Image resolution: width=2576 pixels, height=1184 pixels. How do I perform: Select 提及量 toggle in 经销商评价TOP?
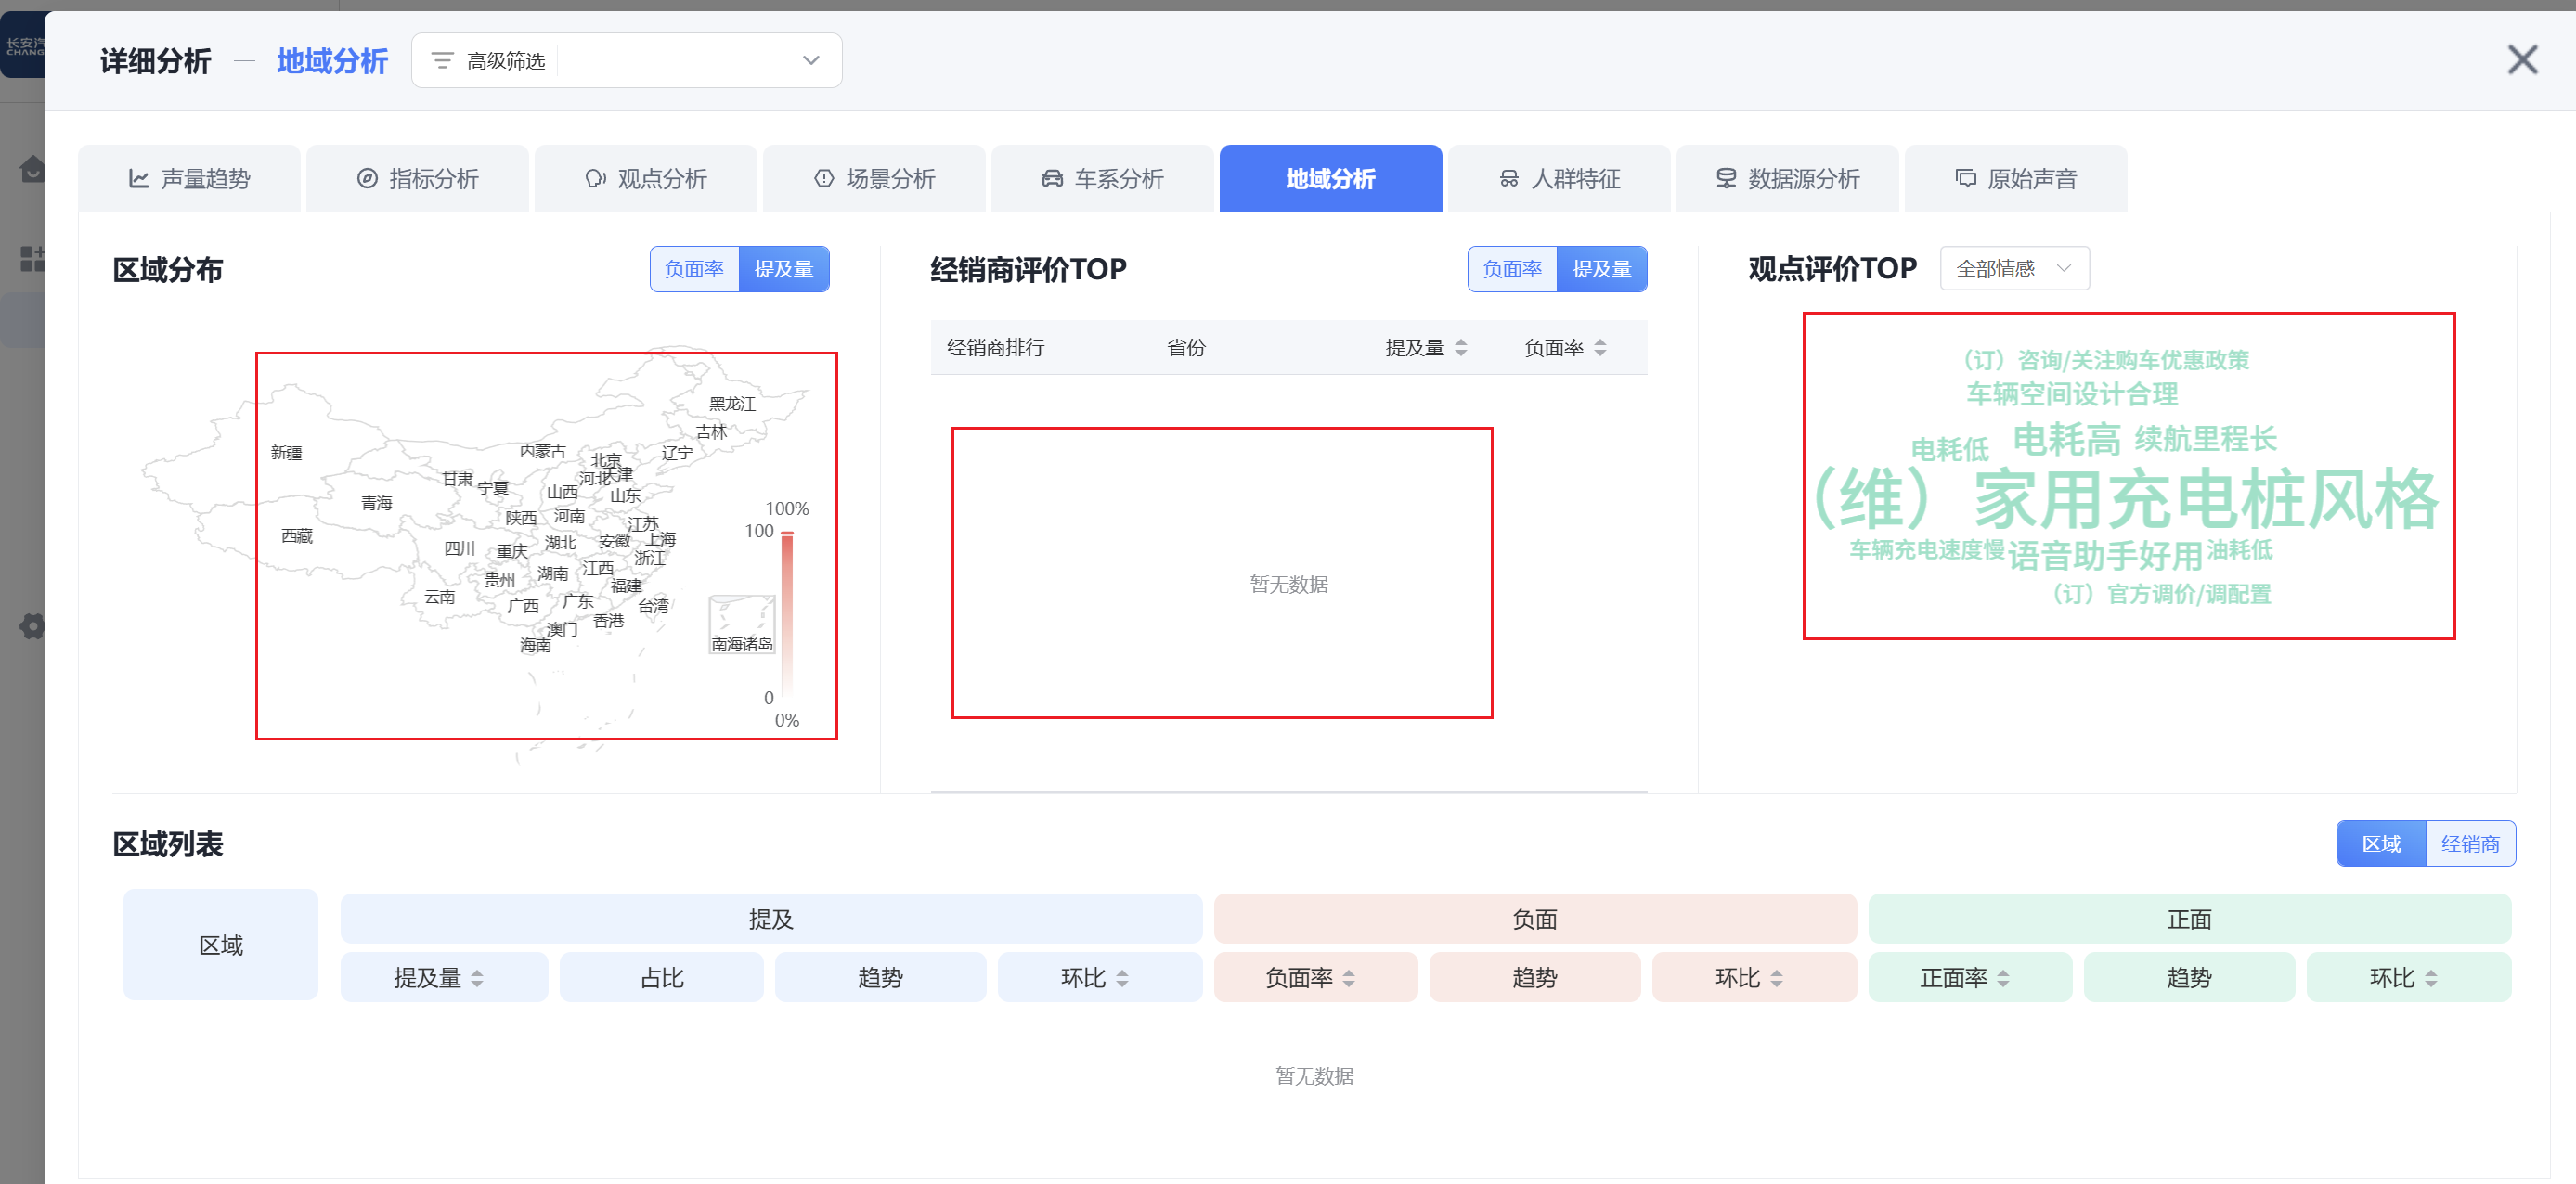[x=1601, y=269]
